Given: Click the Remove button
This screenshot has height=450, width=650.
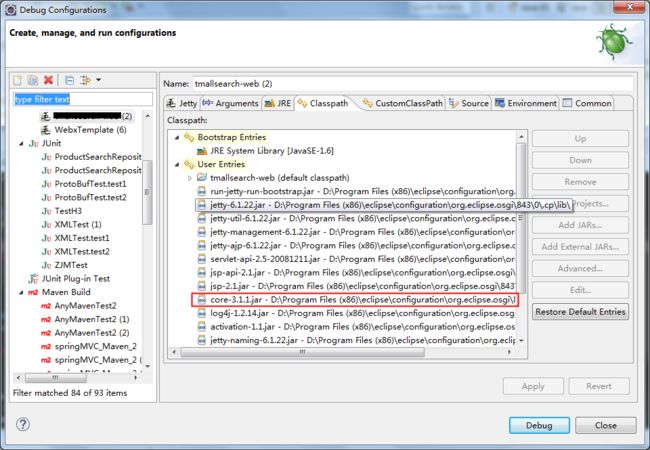Looking at the screenshot, I should [580, 182].
